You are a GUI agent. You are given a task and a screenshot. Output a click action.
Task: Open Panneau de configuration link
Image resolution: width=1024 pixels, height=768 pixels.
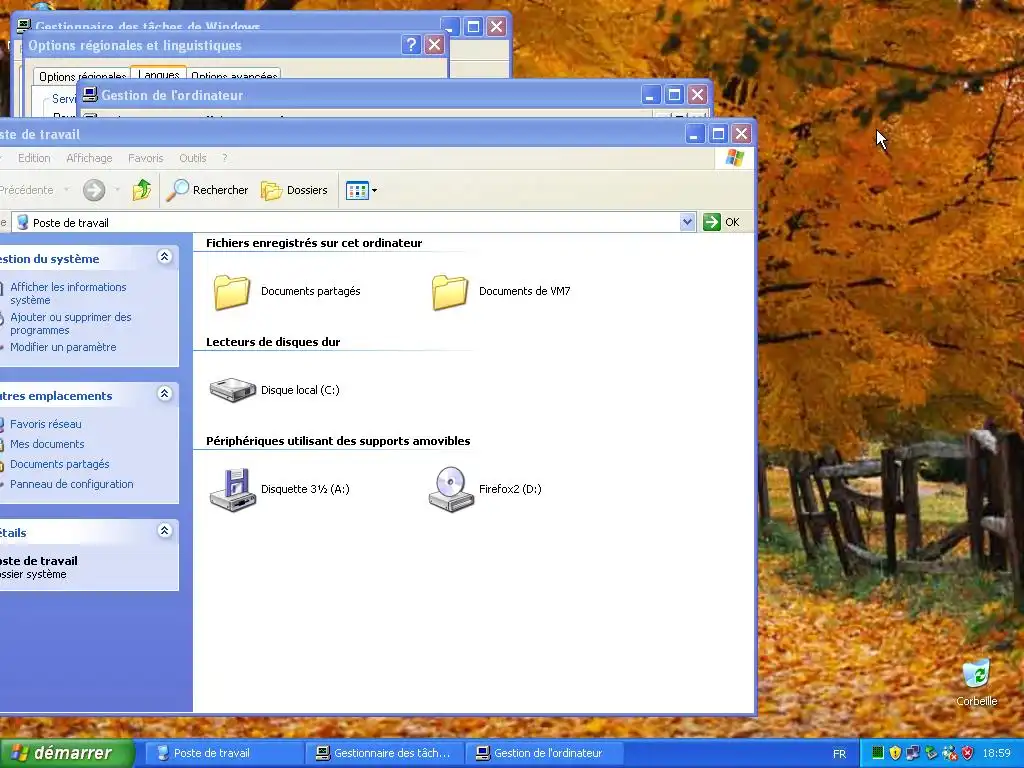click(x=71, y=484)
